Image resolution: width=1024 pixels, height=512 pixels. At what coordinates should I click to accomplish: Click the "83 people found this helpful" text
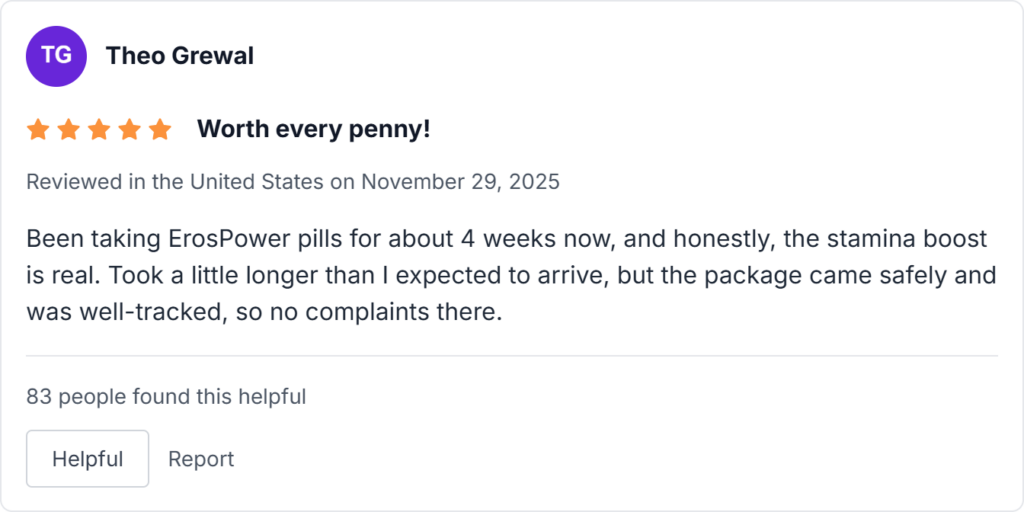(x=166, y=397)
